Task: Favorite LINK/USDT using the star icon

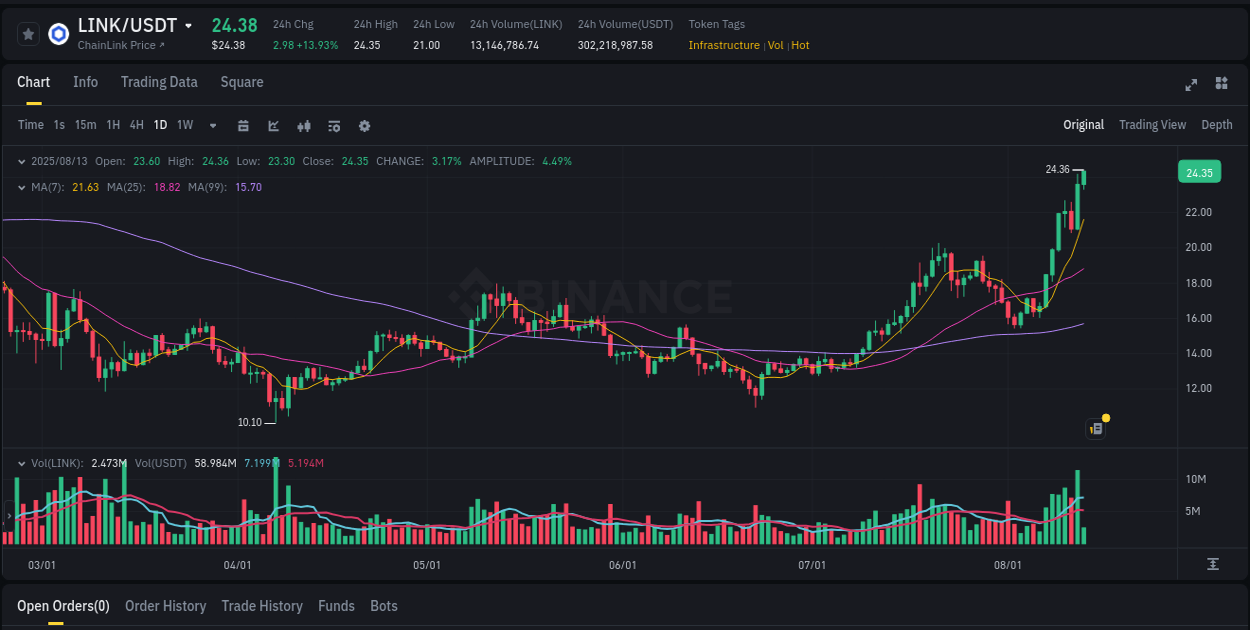Action: [x=28, y=33]
